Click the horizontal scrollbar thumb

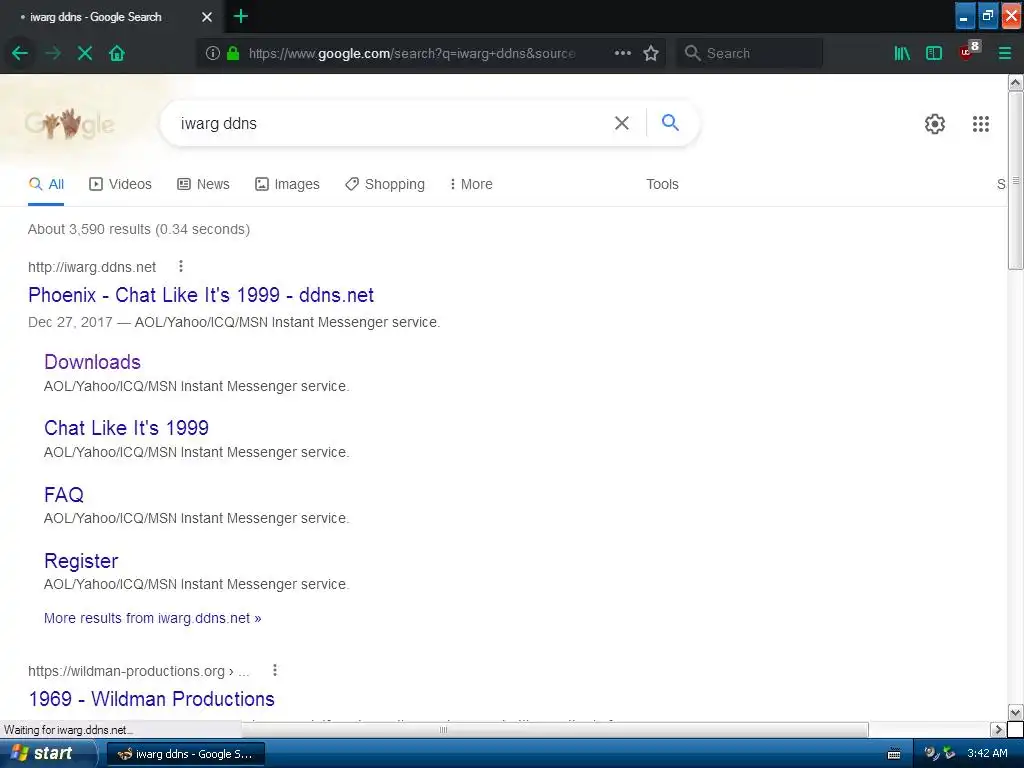pos(554,729)
